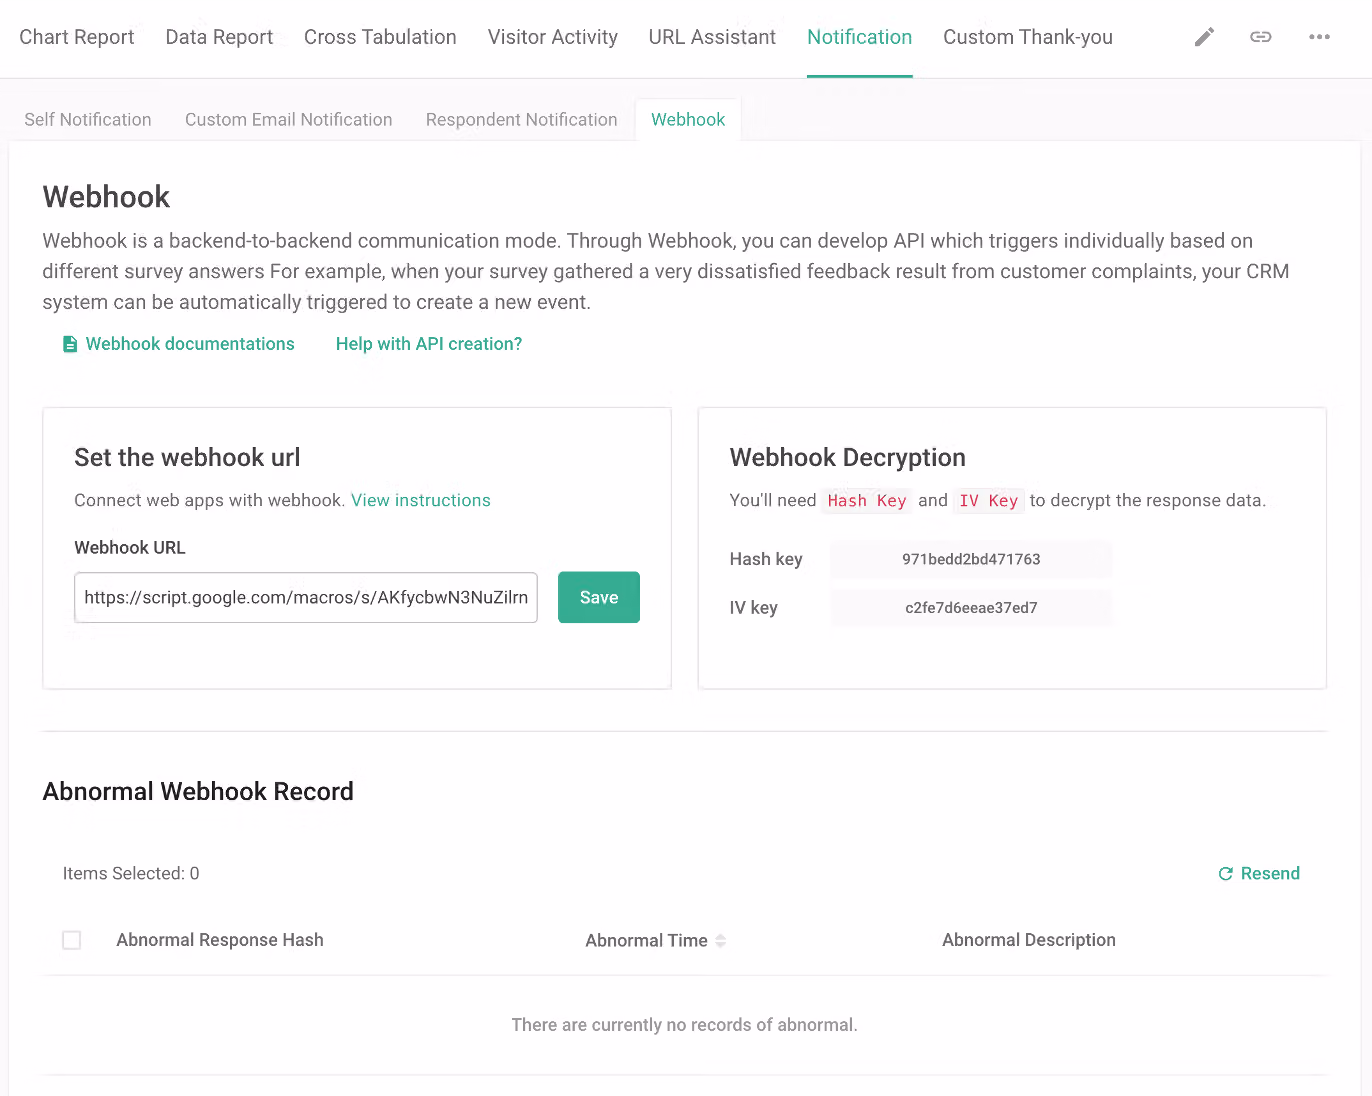This screenshot has width=1372, height=1096.
Task: Click the no records of abnormal message
Action: pyautogui.click(x=685, y=1025)
